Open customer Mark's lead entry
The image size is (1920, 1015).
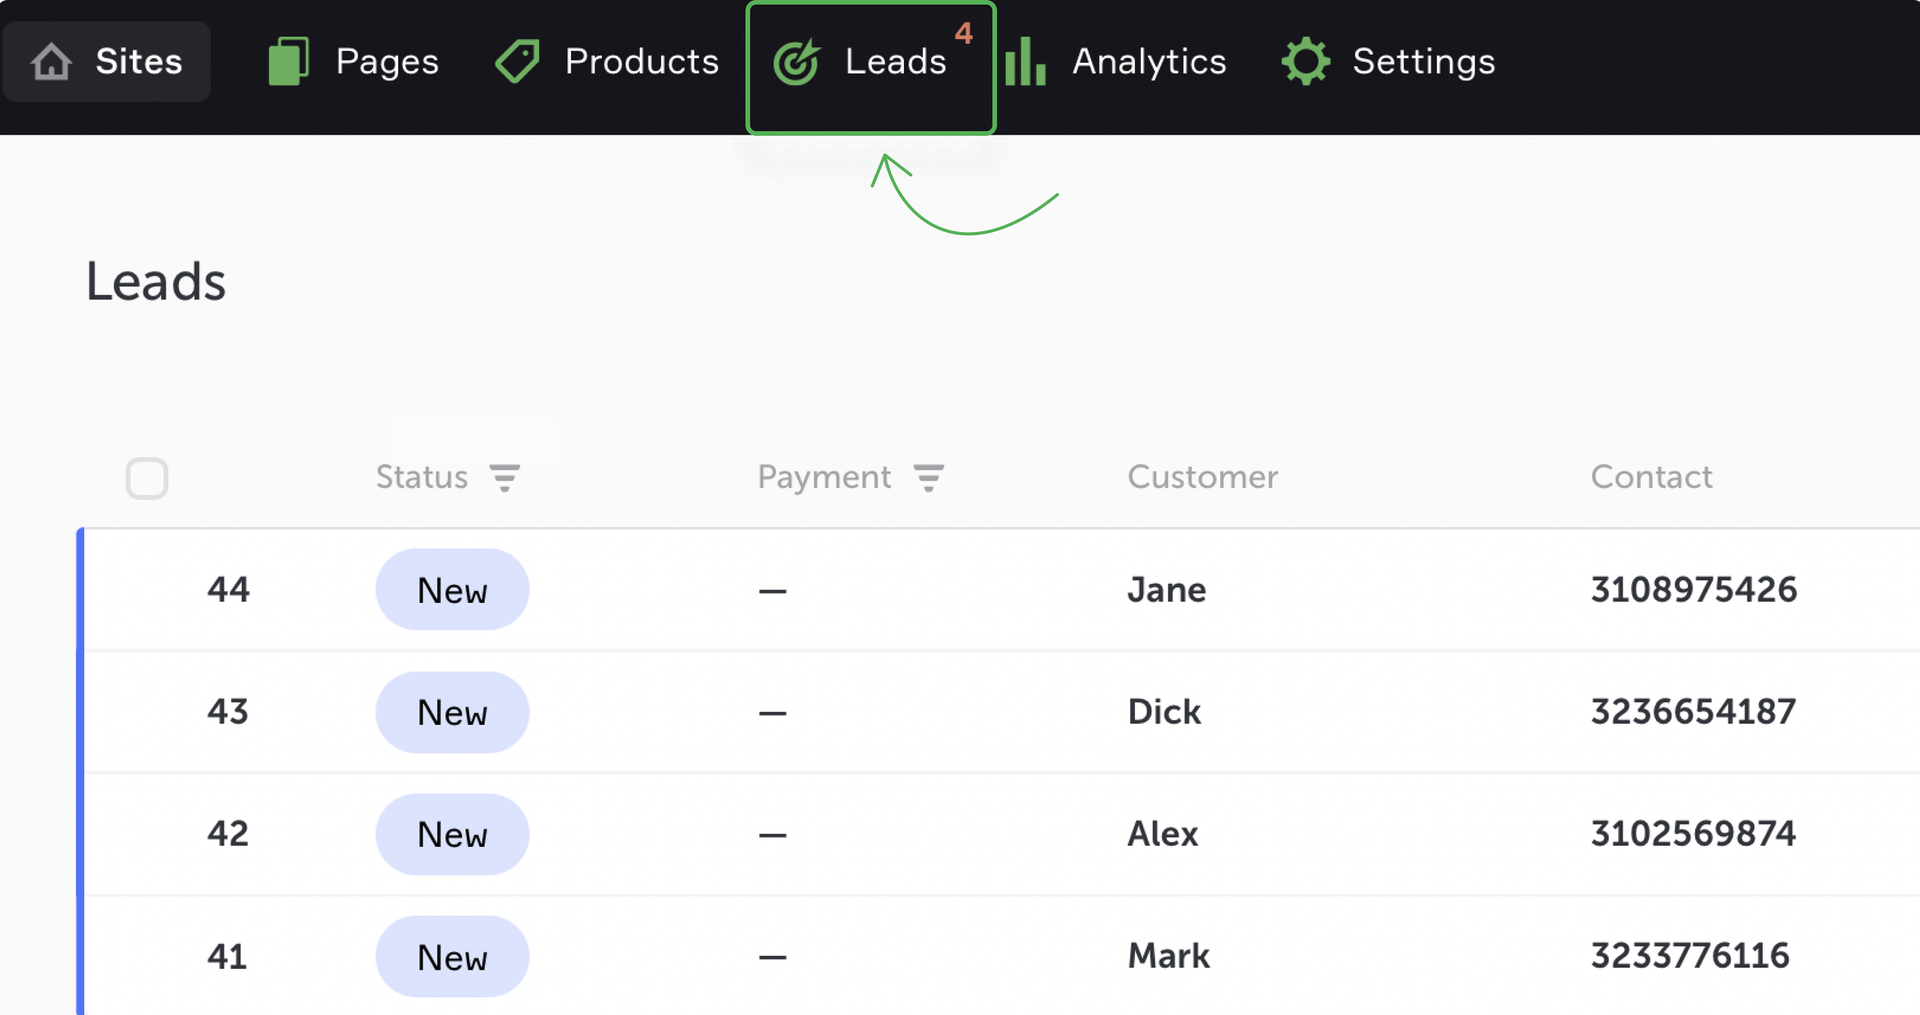[1168, 957]
